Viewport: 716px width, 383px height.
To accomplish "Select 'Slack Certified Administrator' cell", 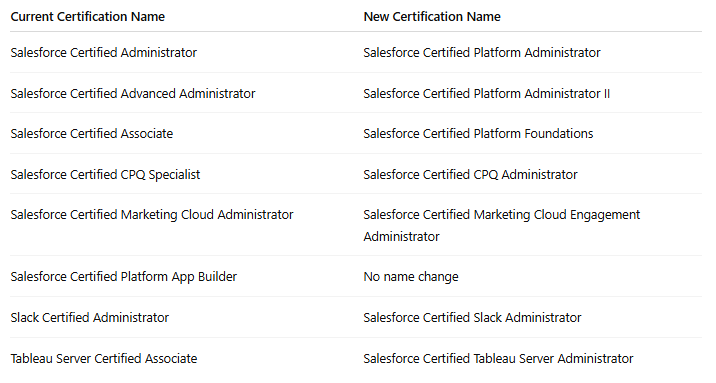I will click(90, 318).
